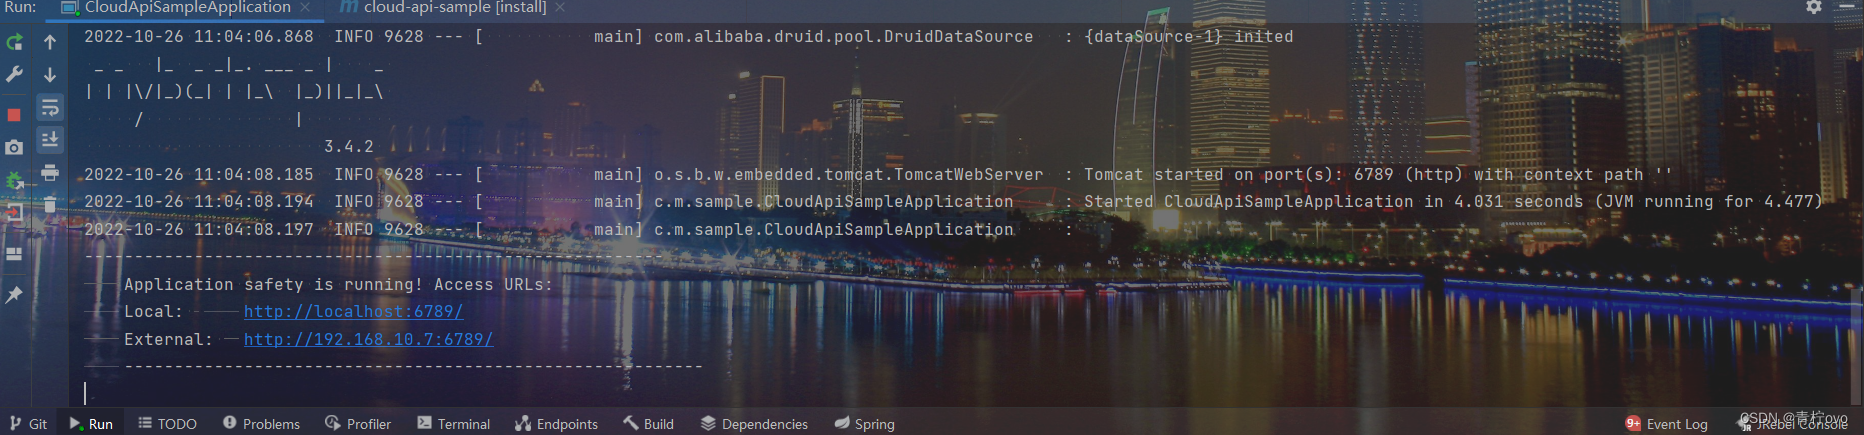
Task: Click the 'External:' label text
Action: (169, 340)
